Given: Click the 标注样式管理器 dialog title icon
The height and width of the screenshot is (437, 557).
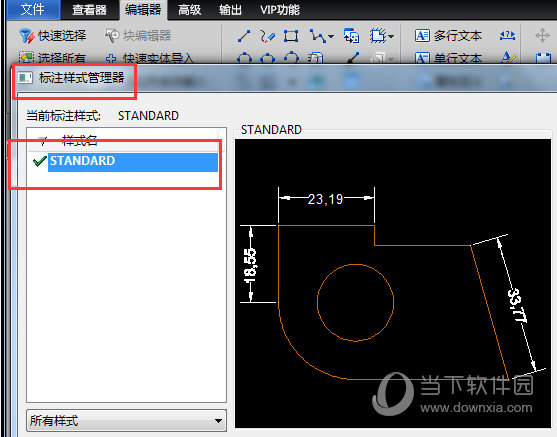Looking at the screenshot, I should tap(25, 77).
